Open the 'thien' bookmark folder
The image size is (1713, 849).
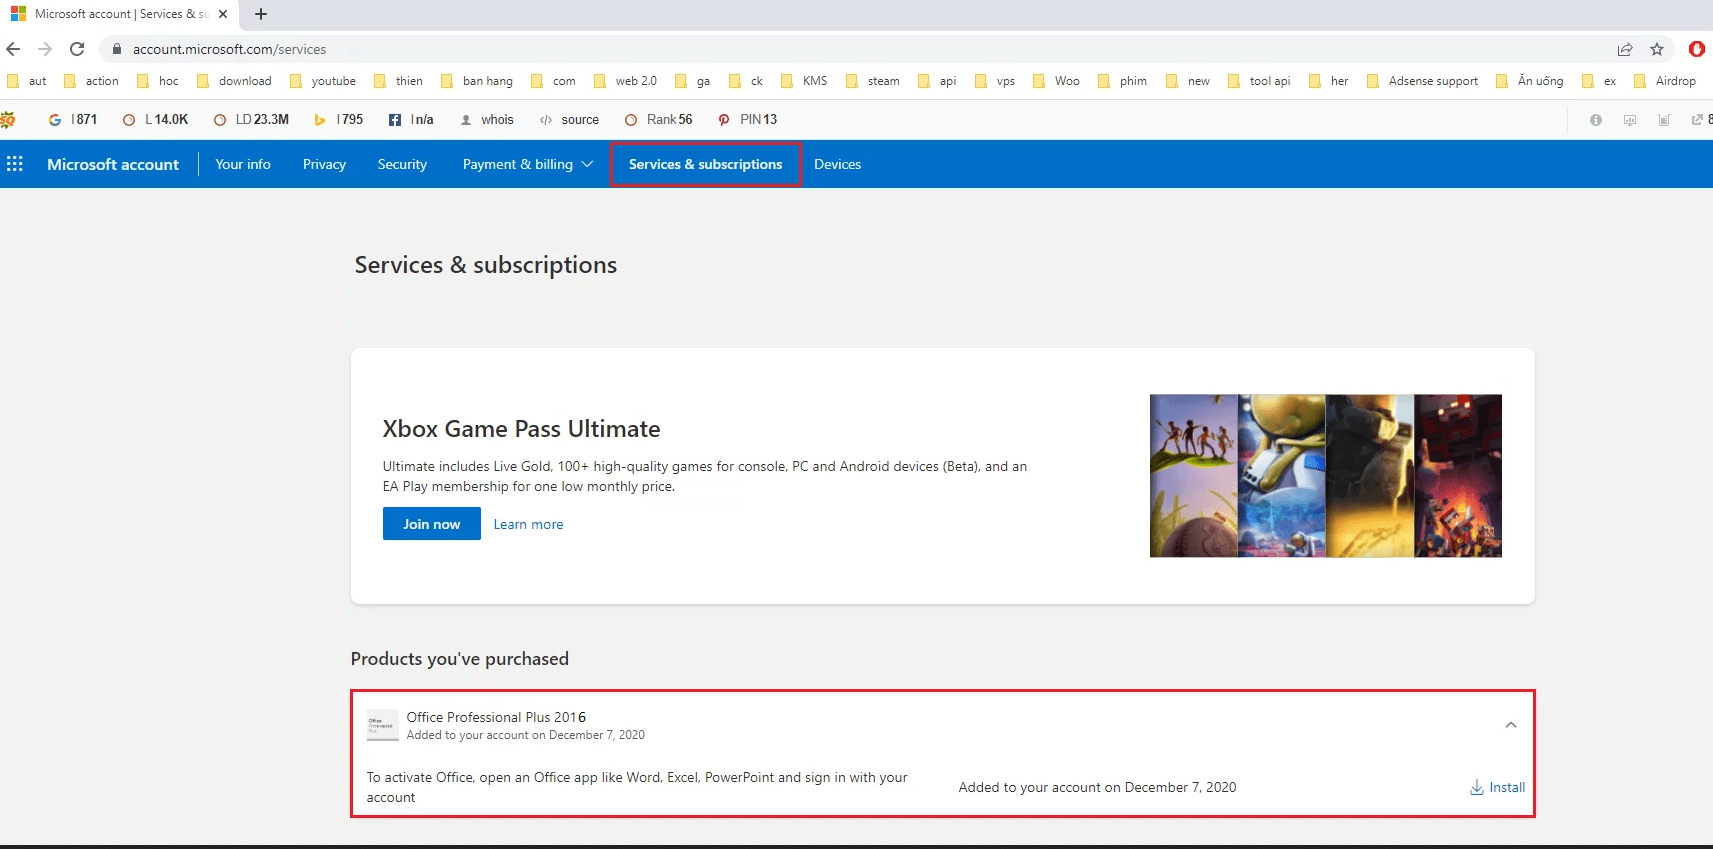pos(398,81)
